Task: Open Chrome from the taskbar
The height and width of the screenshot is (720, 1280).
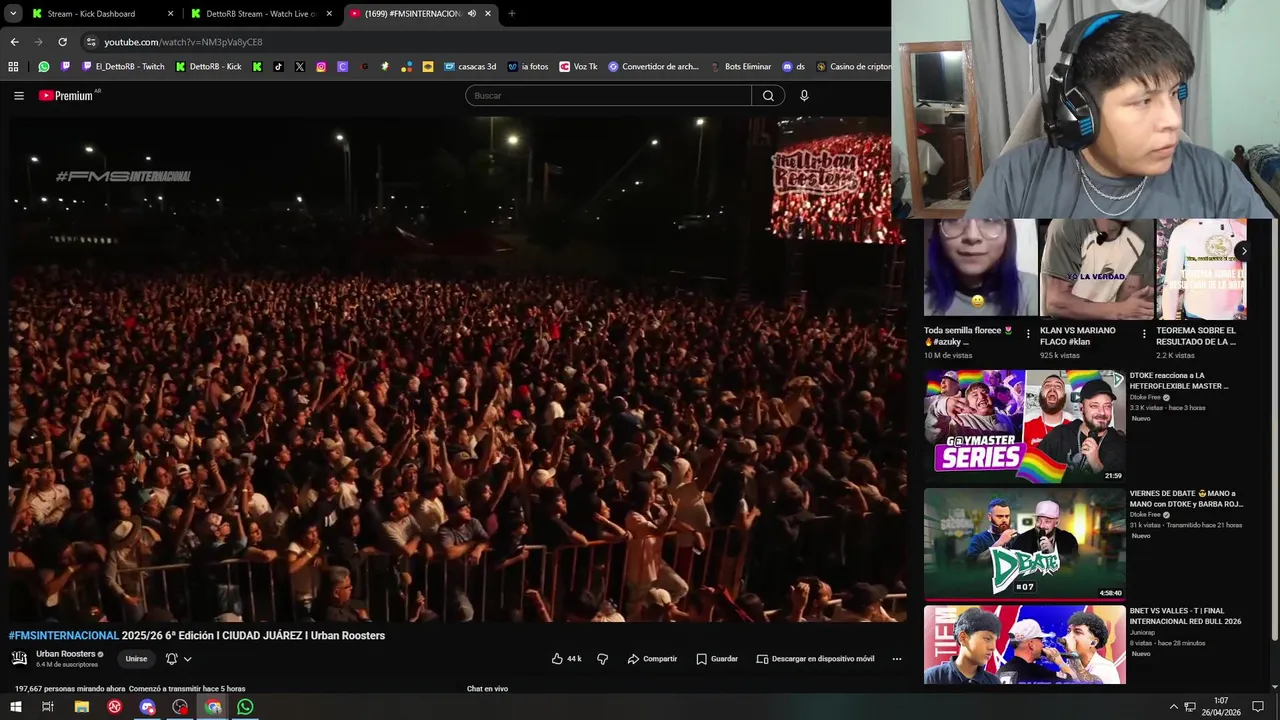Action: [x=213, y=707]
